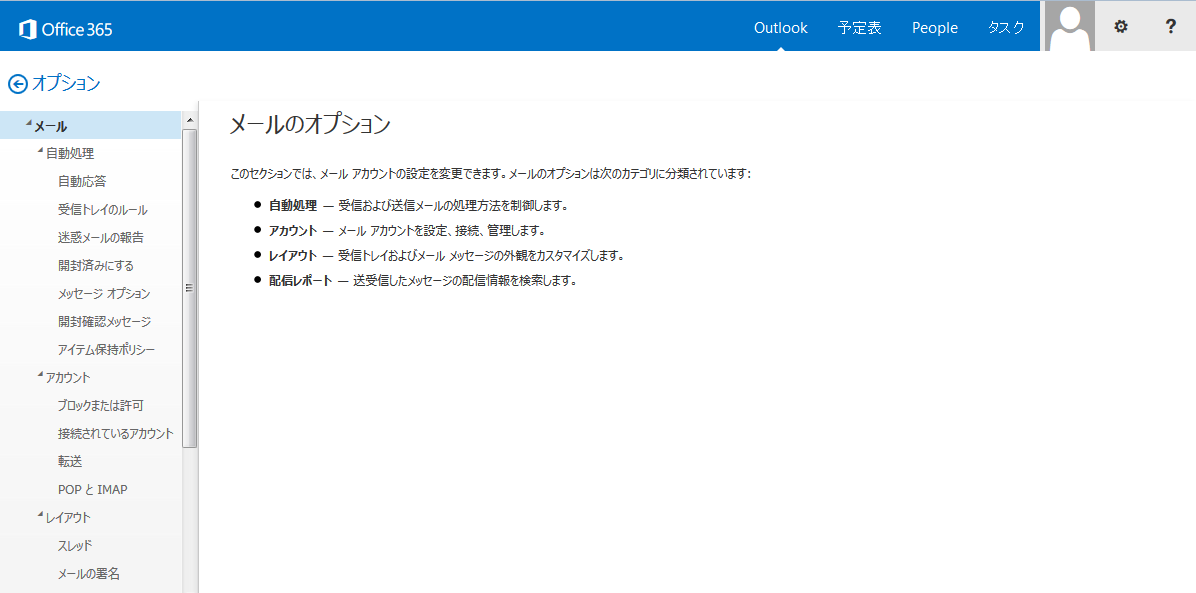This screenshot has width=1196, height=593.
Task: Click the user profile avatar picture
Action: tap(1069, 26)
